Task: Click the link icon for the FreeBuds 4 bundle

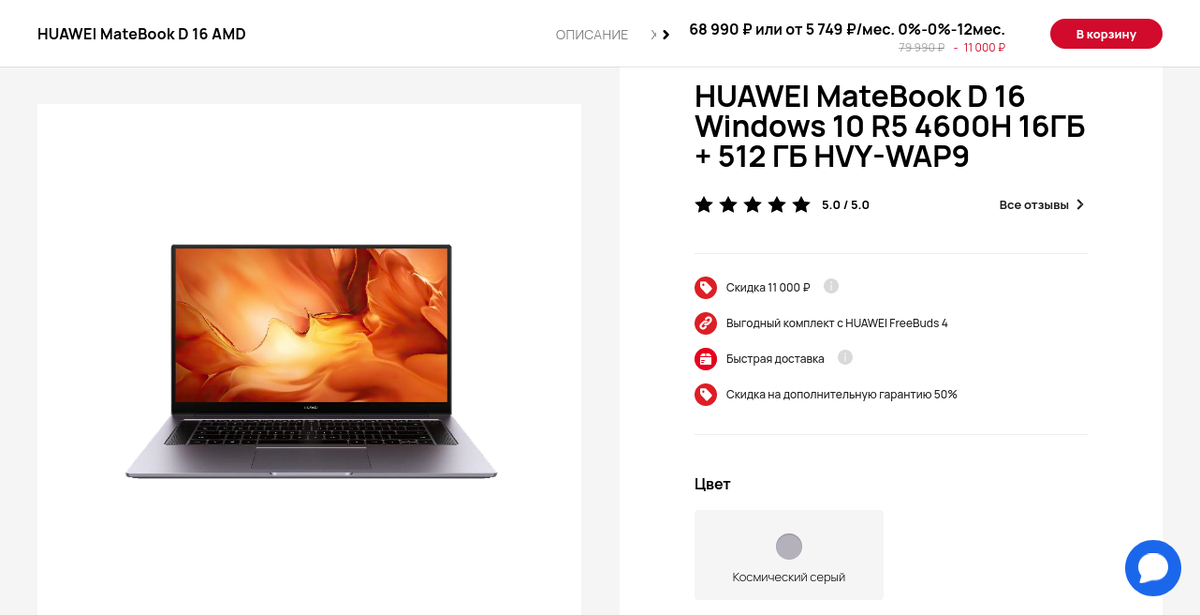Action: coord(706,323)
